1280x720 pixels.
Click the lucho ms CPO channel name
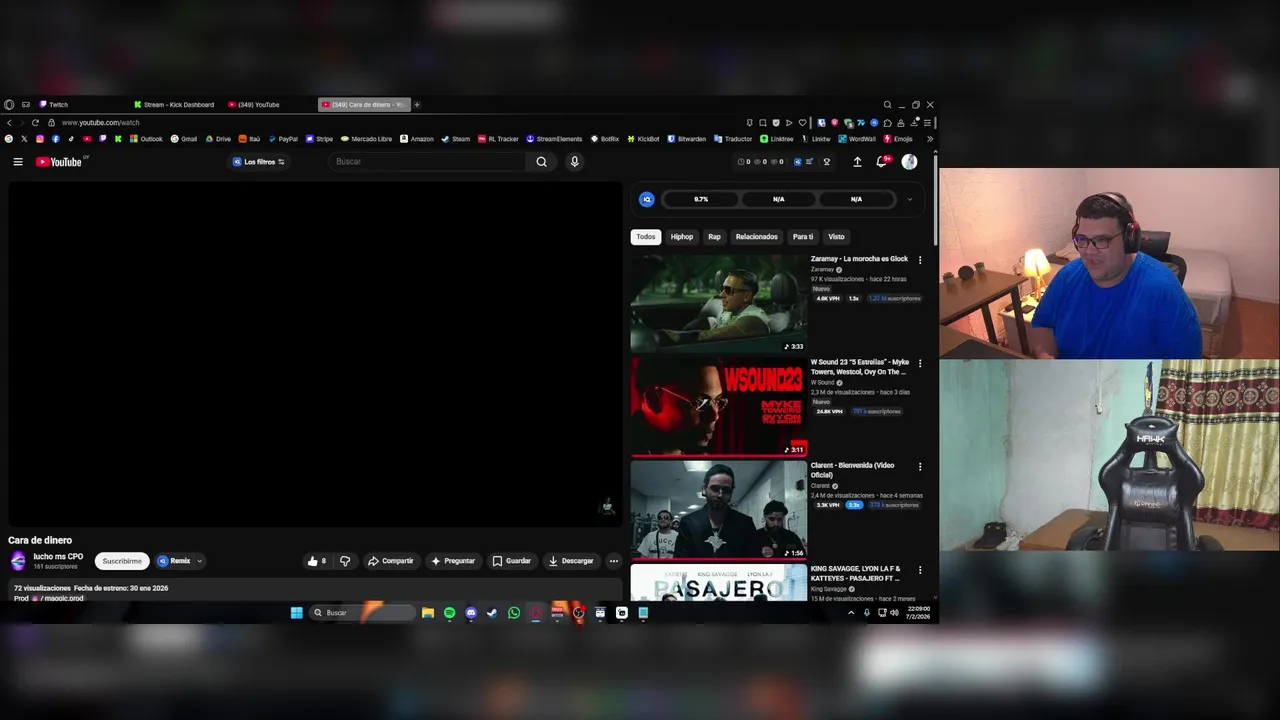58,557
